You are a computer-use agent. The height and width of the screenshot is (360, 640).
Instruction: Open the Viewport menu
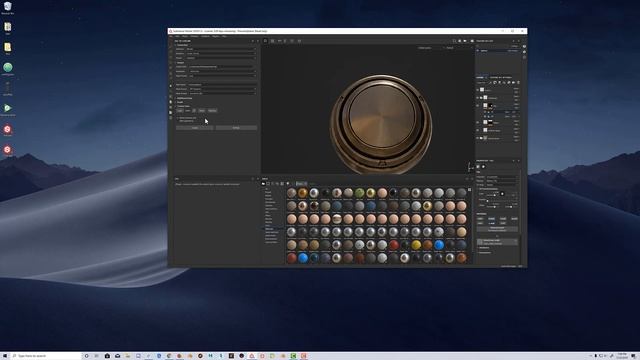tap(205, 36)
